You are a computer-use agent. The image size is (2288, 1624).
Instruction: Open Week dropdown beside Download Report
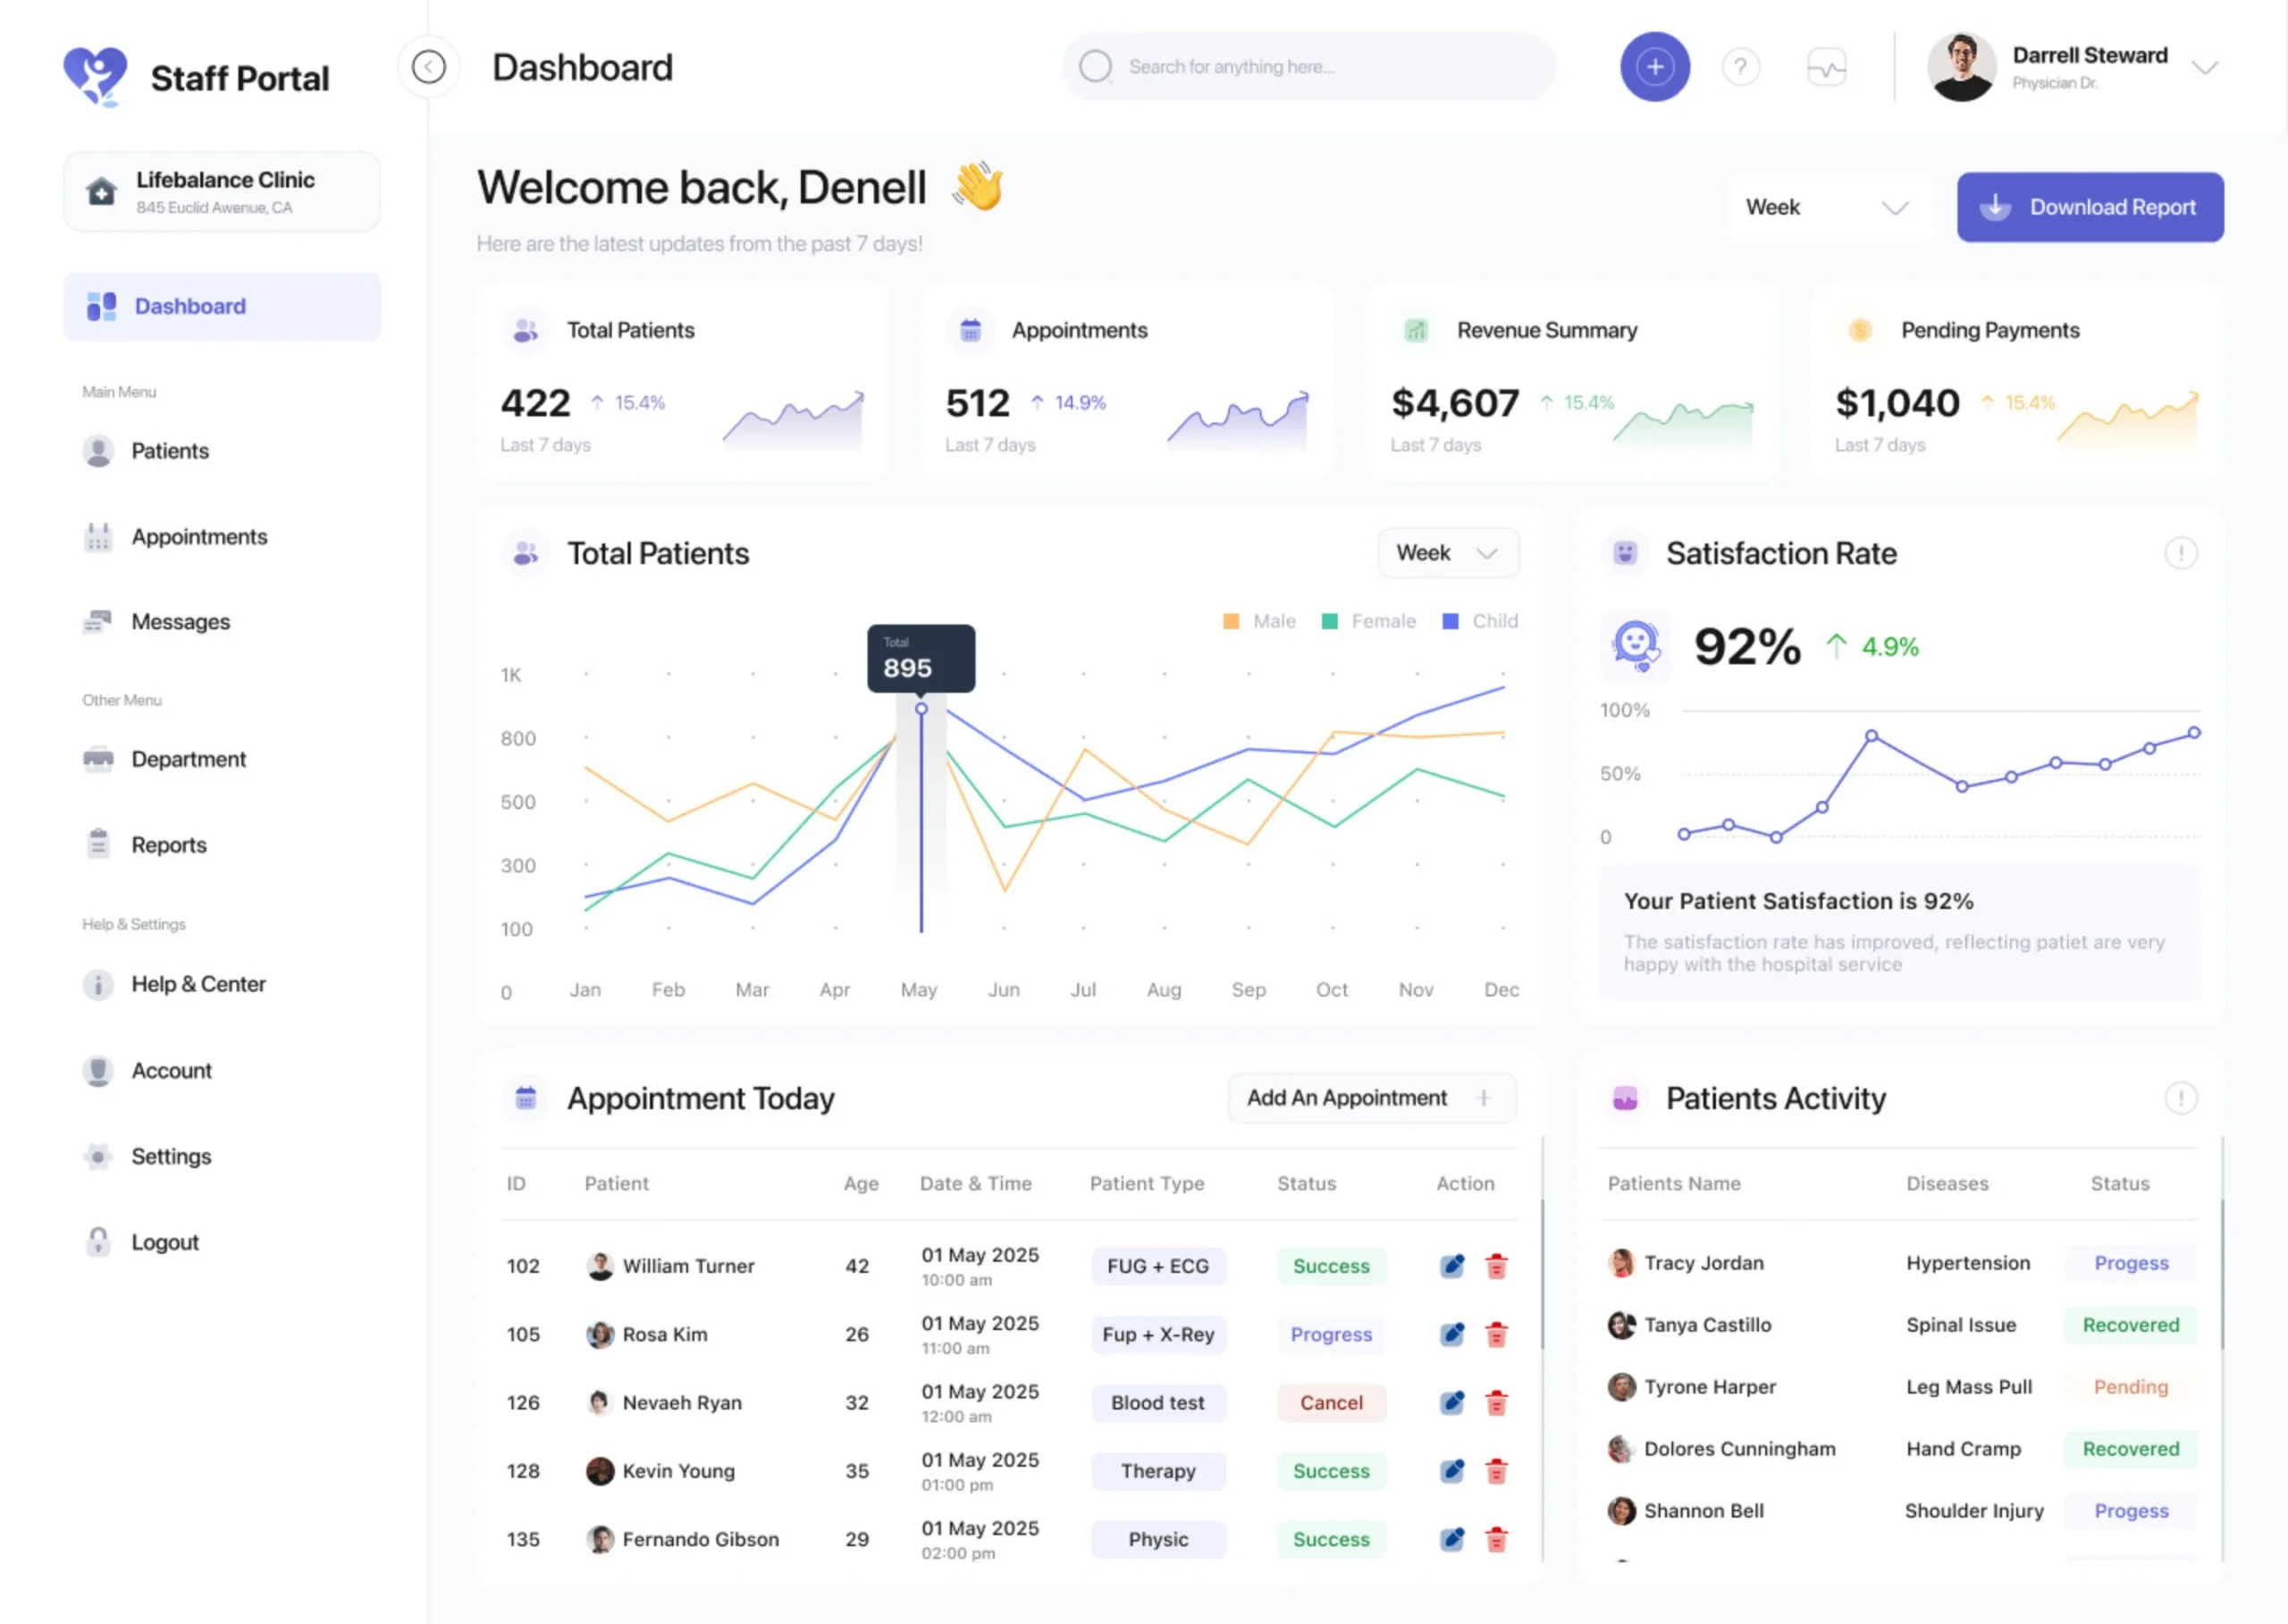pyautogui.click(x=1827, y=207)
